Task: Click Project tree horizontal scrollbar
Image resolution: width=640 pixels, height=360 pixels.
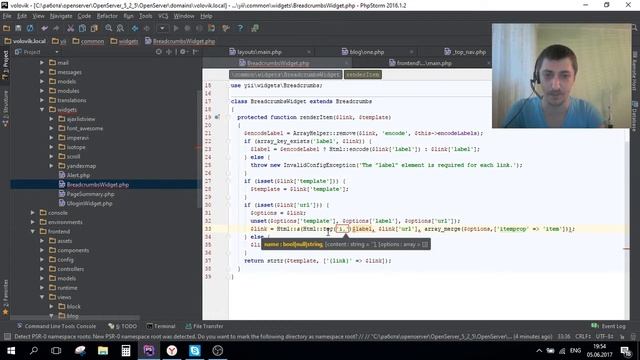Action: (76, 317)
